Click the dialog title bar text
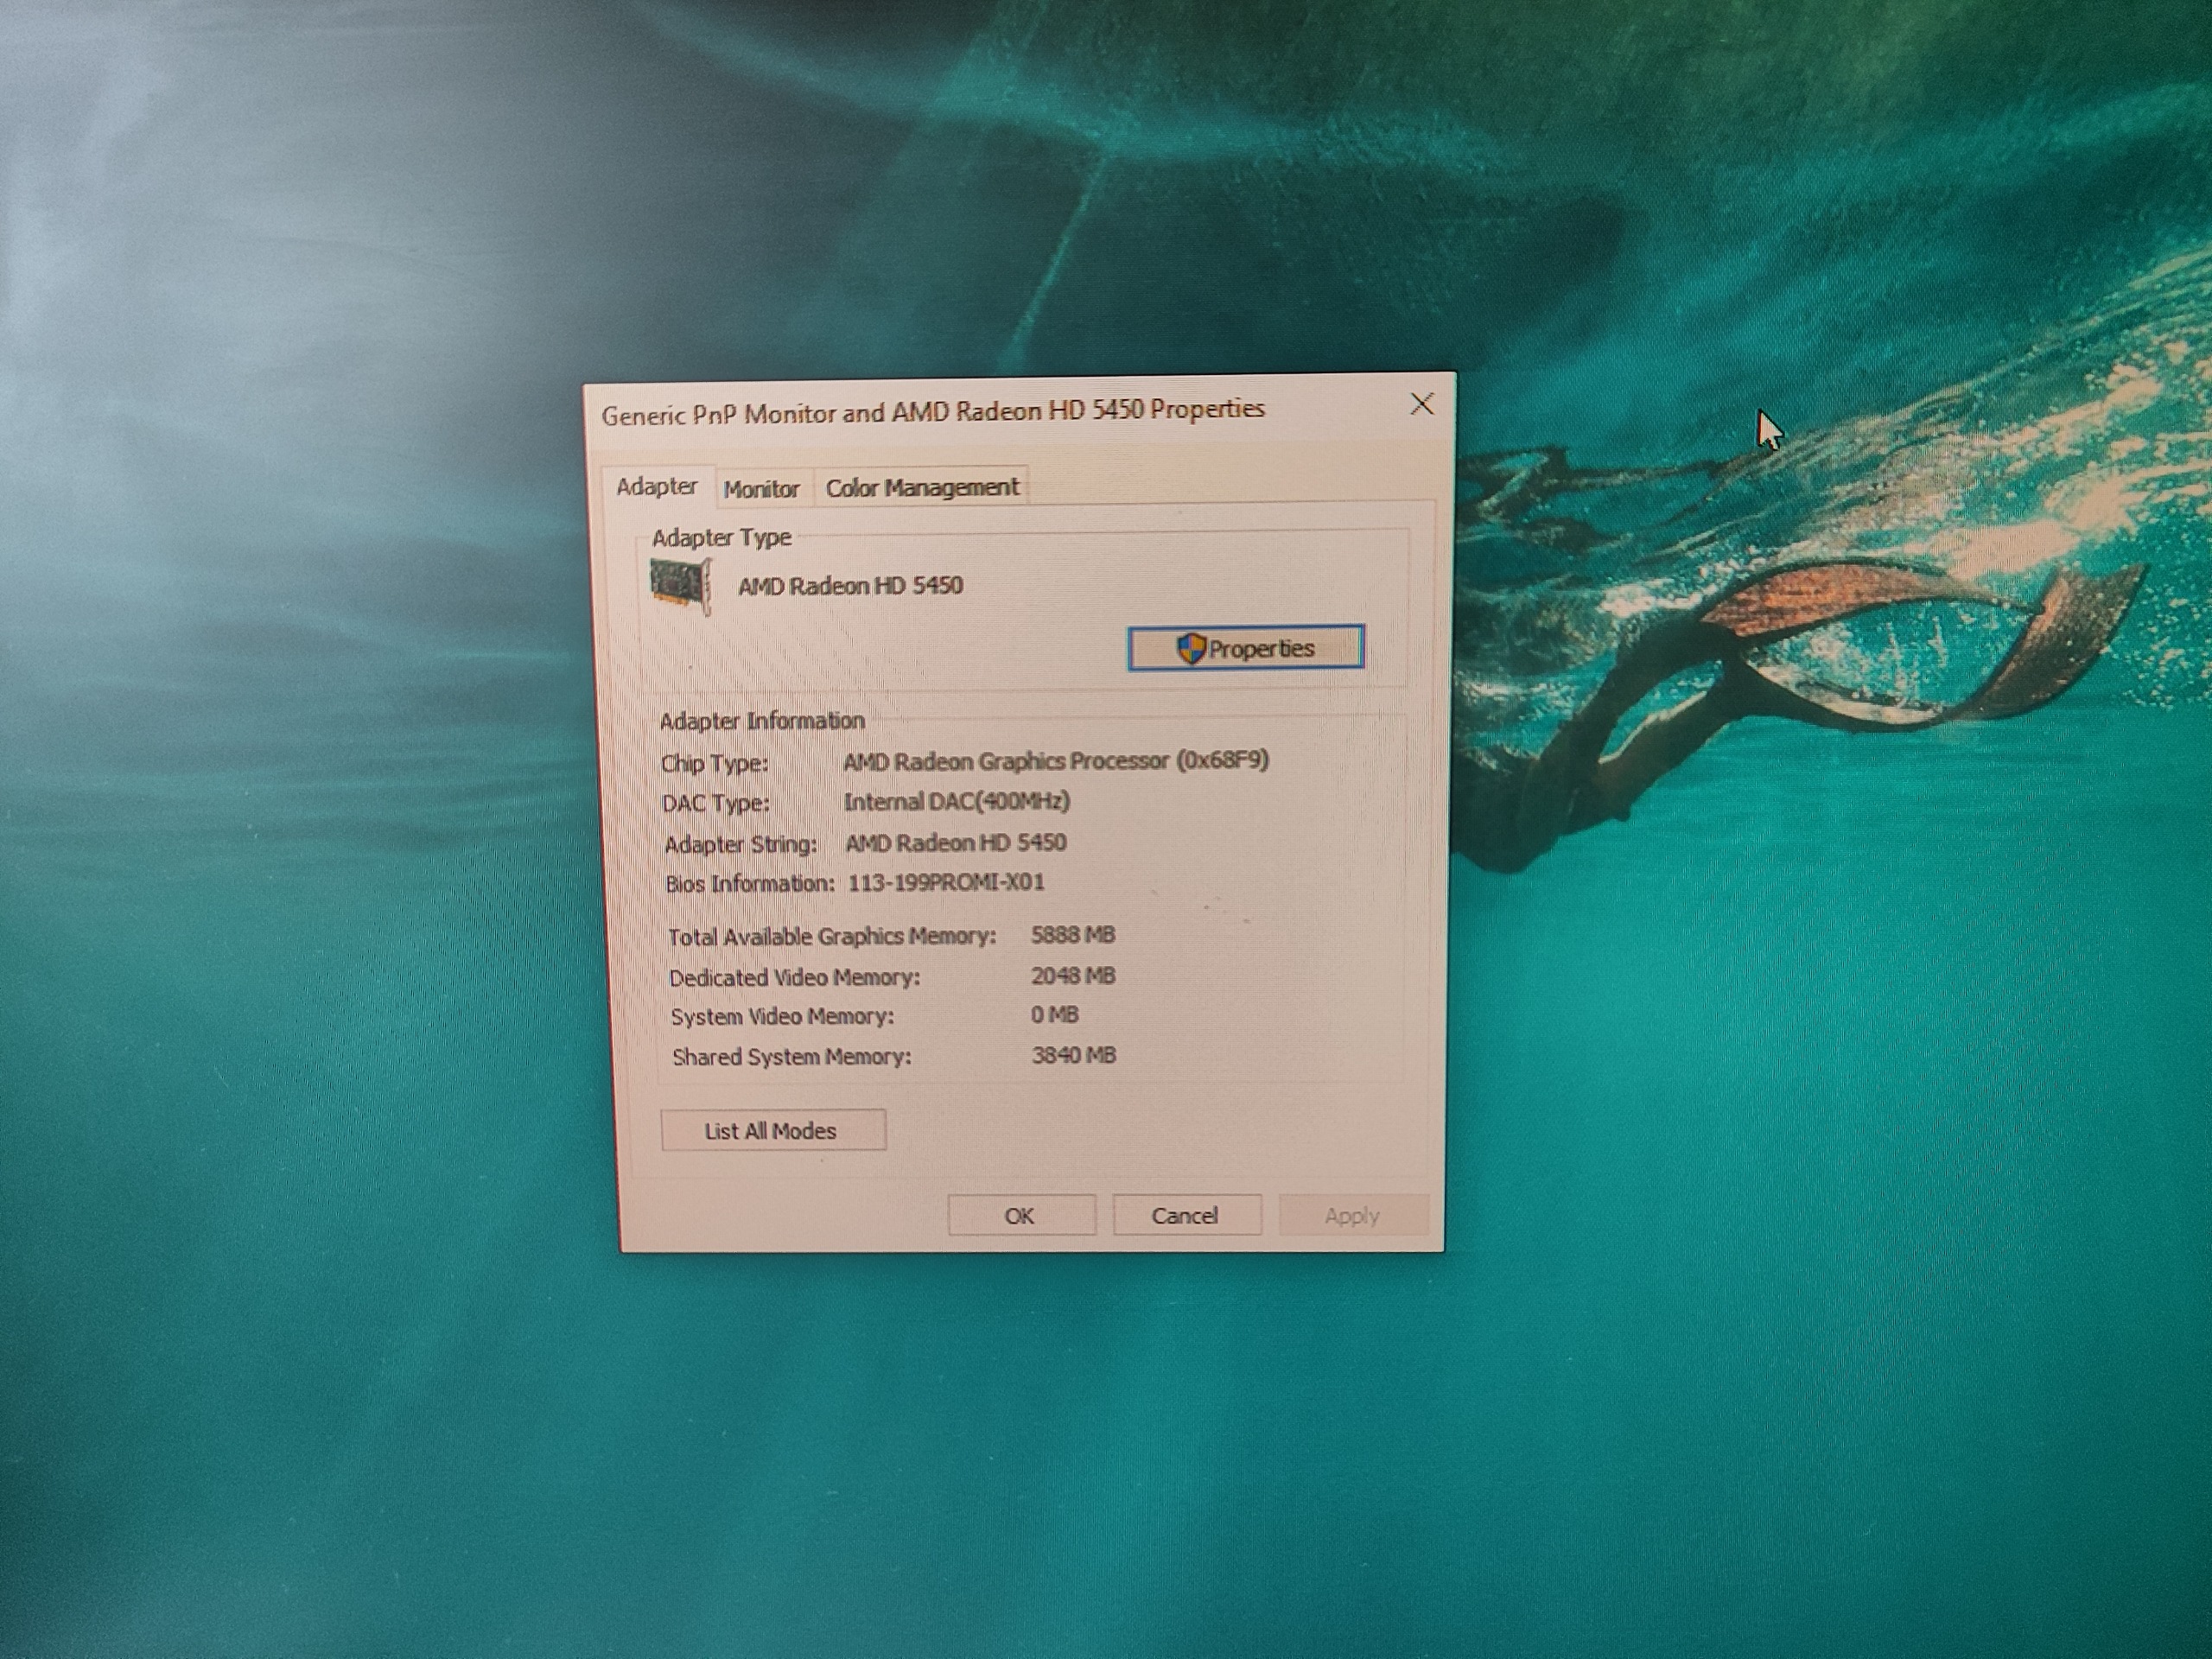The height and width of the screenshot is (1659, 2212). pos(932,412)
